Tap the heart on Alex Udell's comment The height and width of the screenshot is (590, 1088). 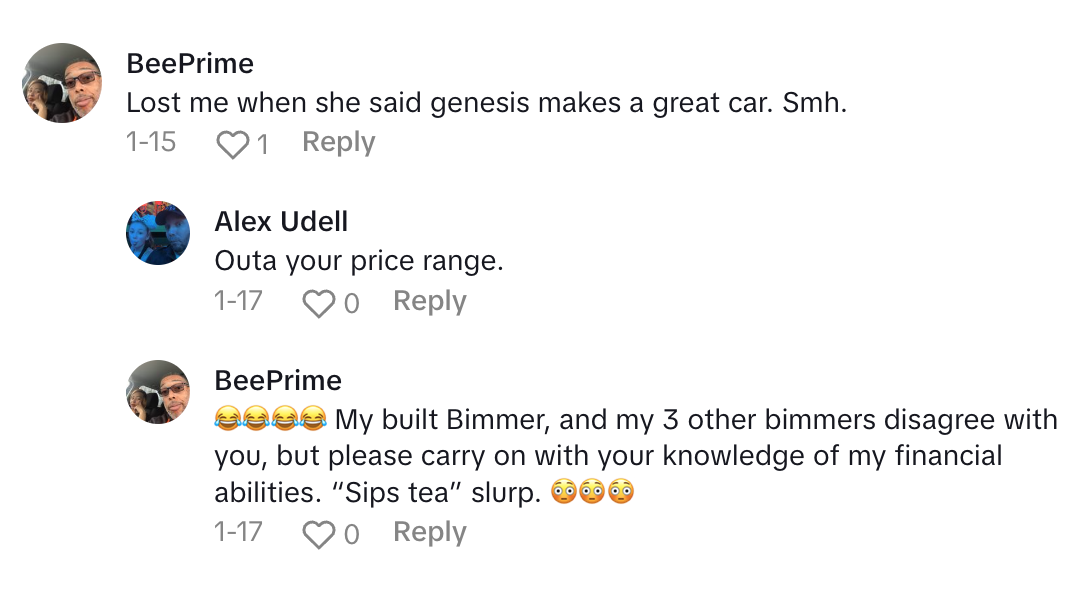click(319, 303)
